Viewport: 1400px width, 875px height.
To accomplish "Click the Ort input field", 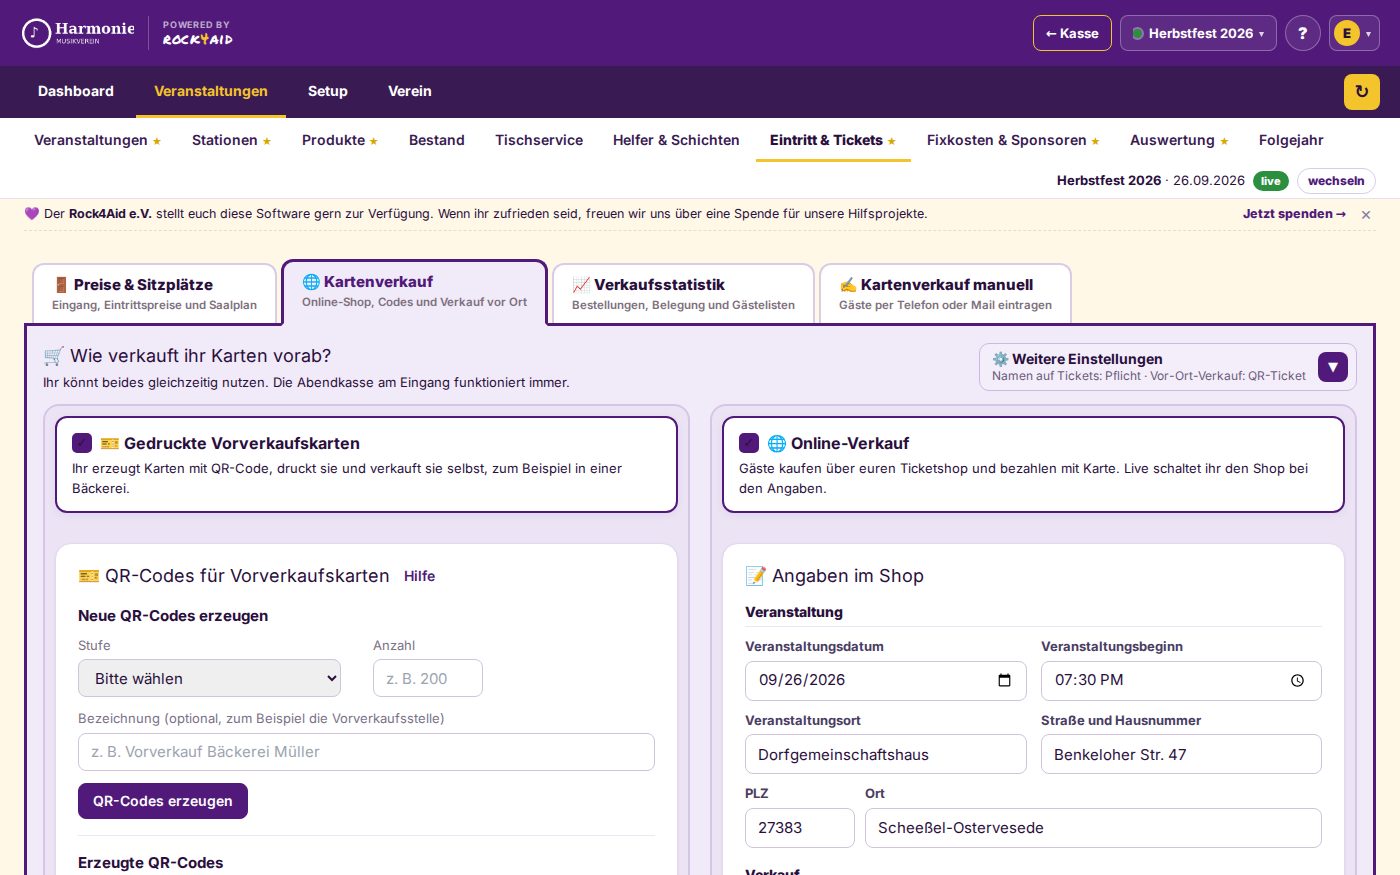I will click(1093, 828).
